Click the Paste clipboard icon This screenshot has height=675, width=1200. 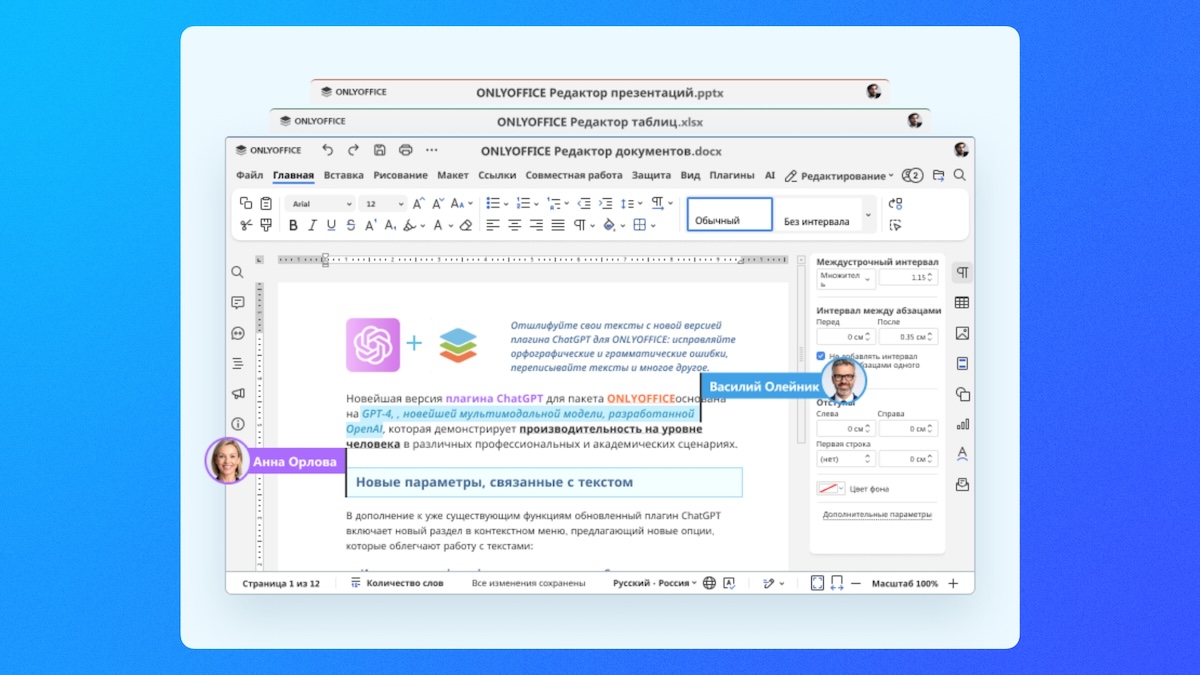pos(266,203)
